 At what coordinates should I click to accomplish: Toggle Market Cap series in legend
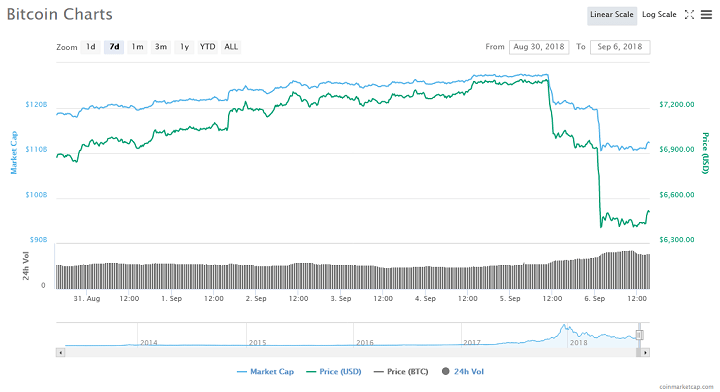265,372
